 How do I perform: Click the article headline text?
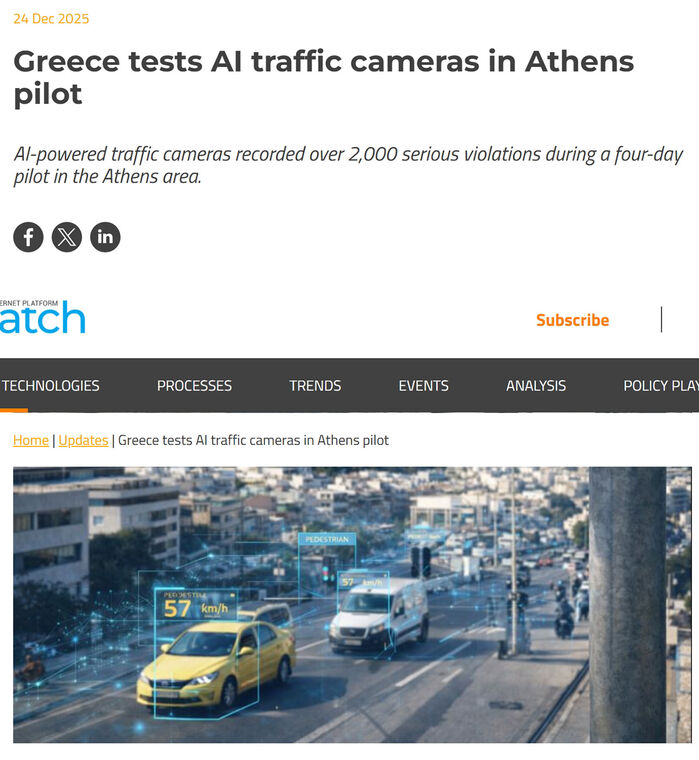(324, 77)
